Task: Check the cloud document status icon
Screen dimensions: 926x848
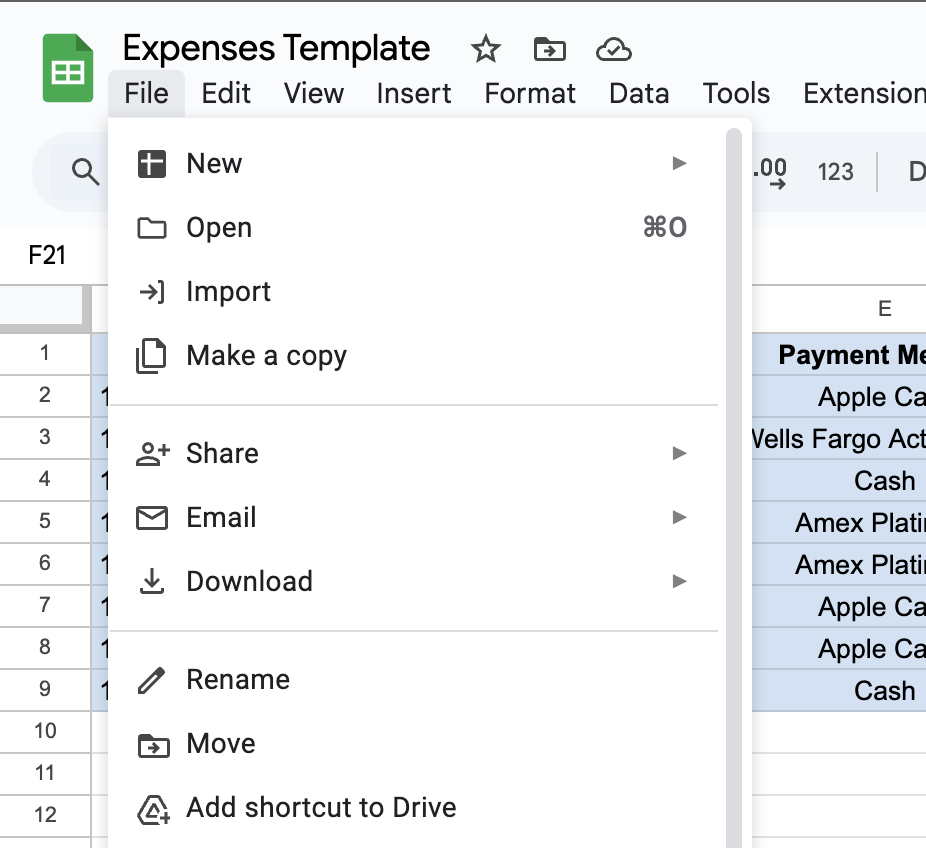Action: tap(614, 50)
